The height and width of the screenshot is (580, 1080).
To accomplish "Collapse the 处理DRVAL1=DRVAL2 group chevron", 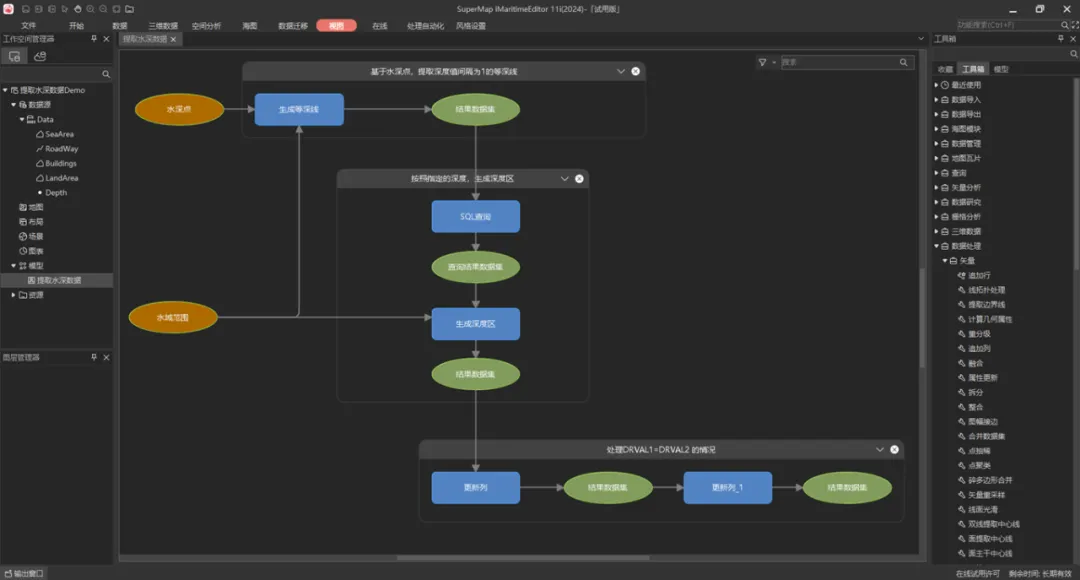I will coord(879,450).
